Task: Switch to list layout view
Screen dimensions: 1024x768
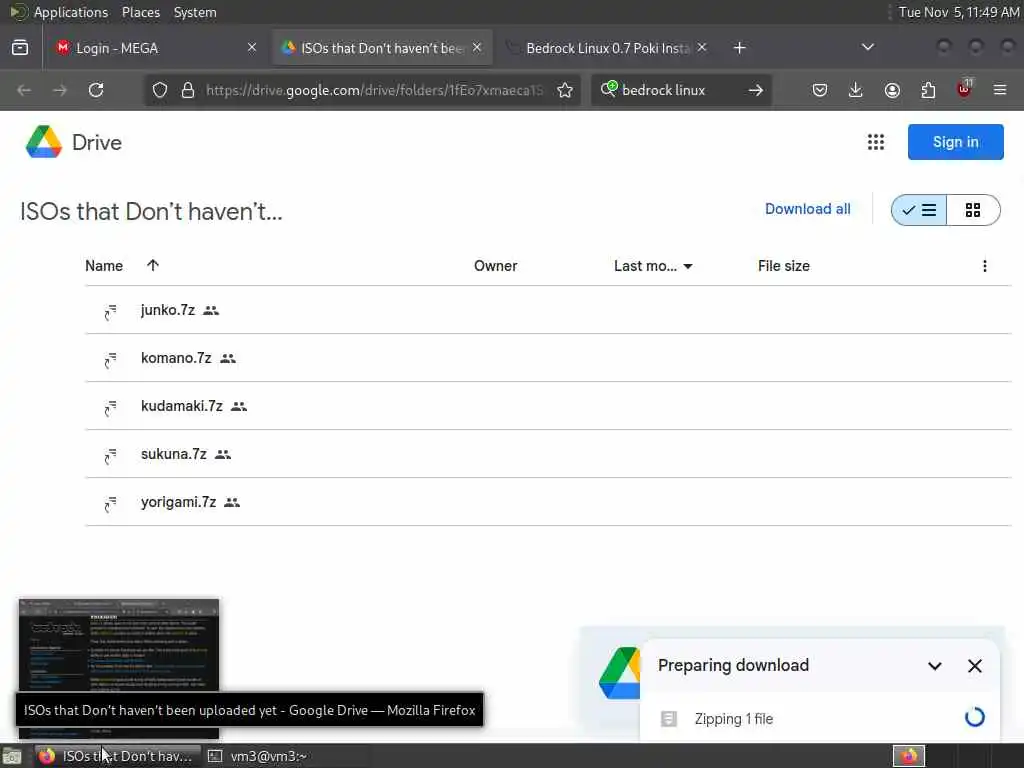Action: coord(919,210)
